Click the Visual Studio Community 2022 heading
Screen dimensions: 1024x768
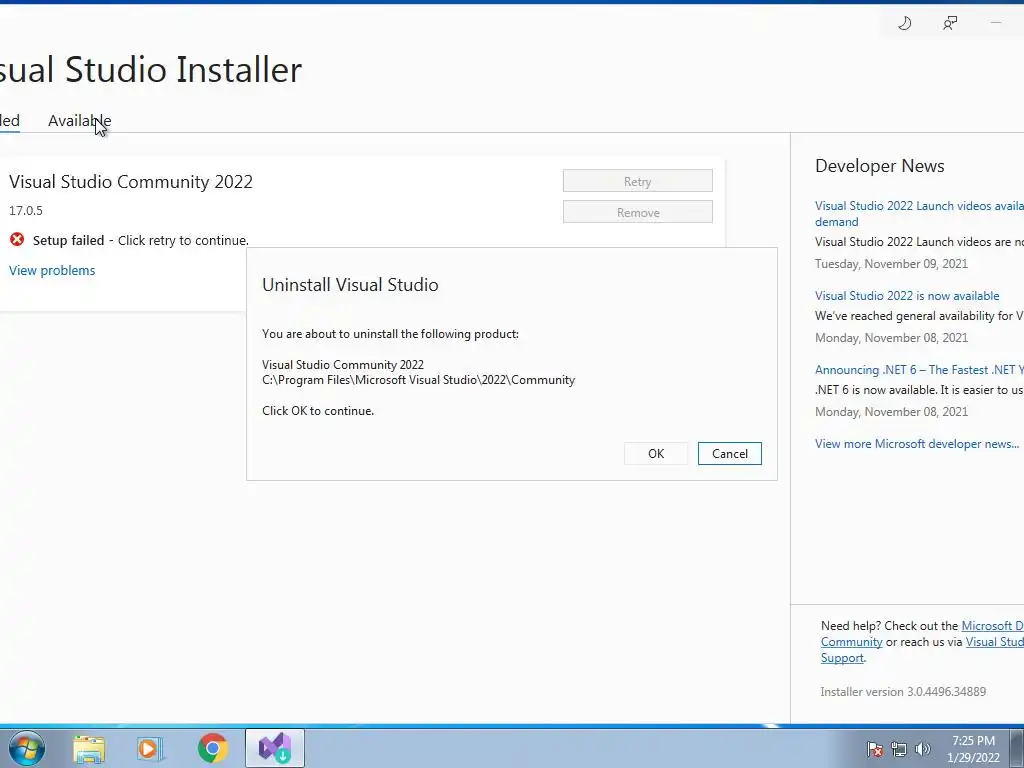coord(131,182)
